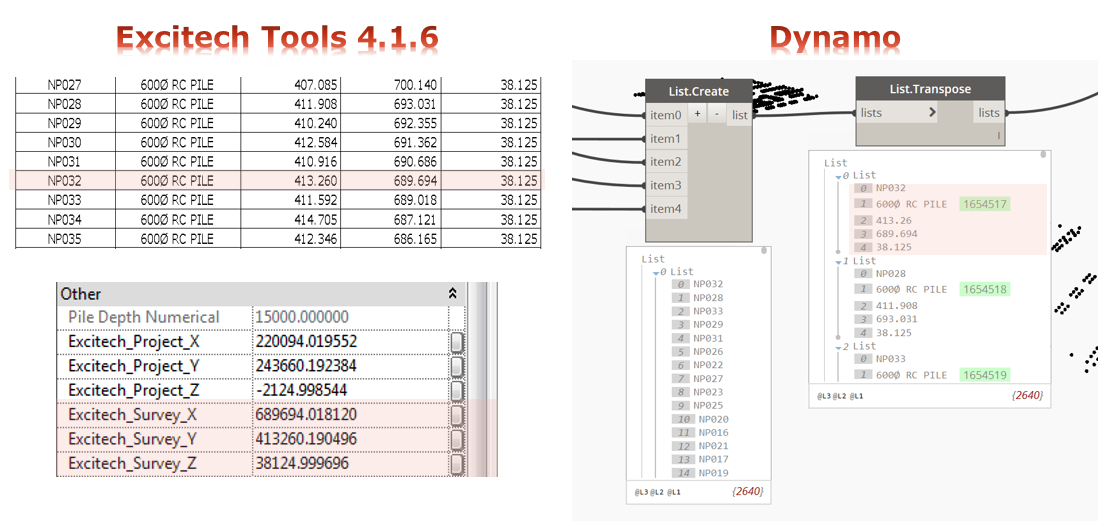The height and width of the screenshot is (529, 1114).
Task: Click the 687.121 schedule cell
Action: click(390, 219)
